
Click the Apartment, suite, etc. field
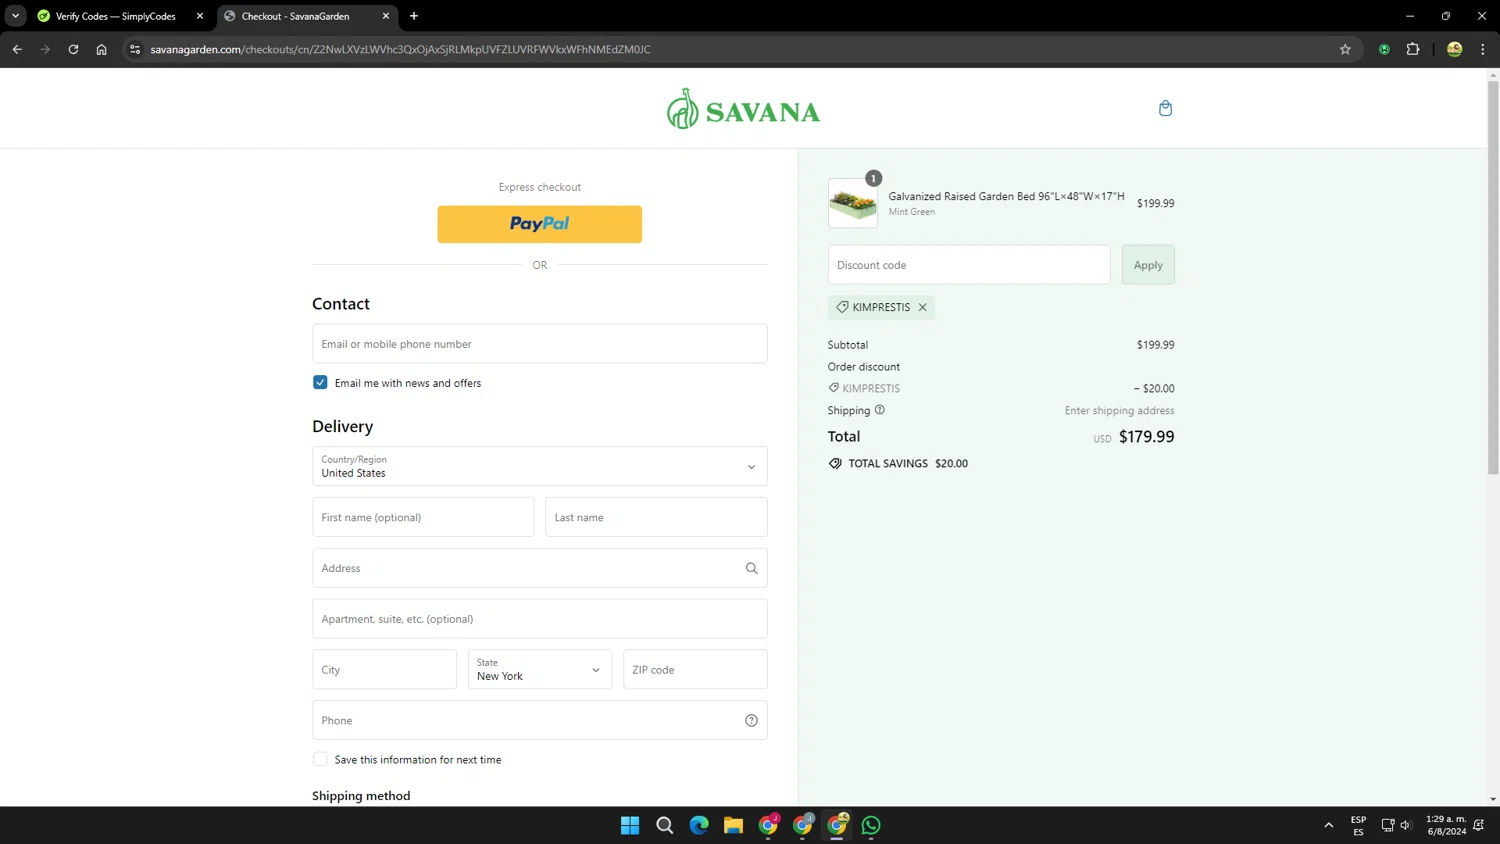pos(539,619)
